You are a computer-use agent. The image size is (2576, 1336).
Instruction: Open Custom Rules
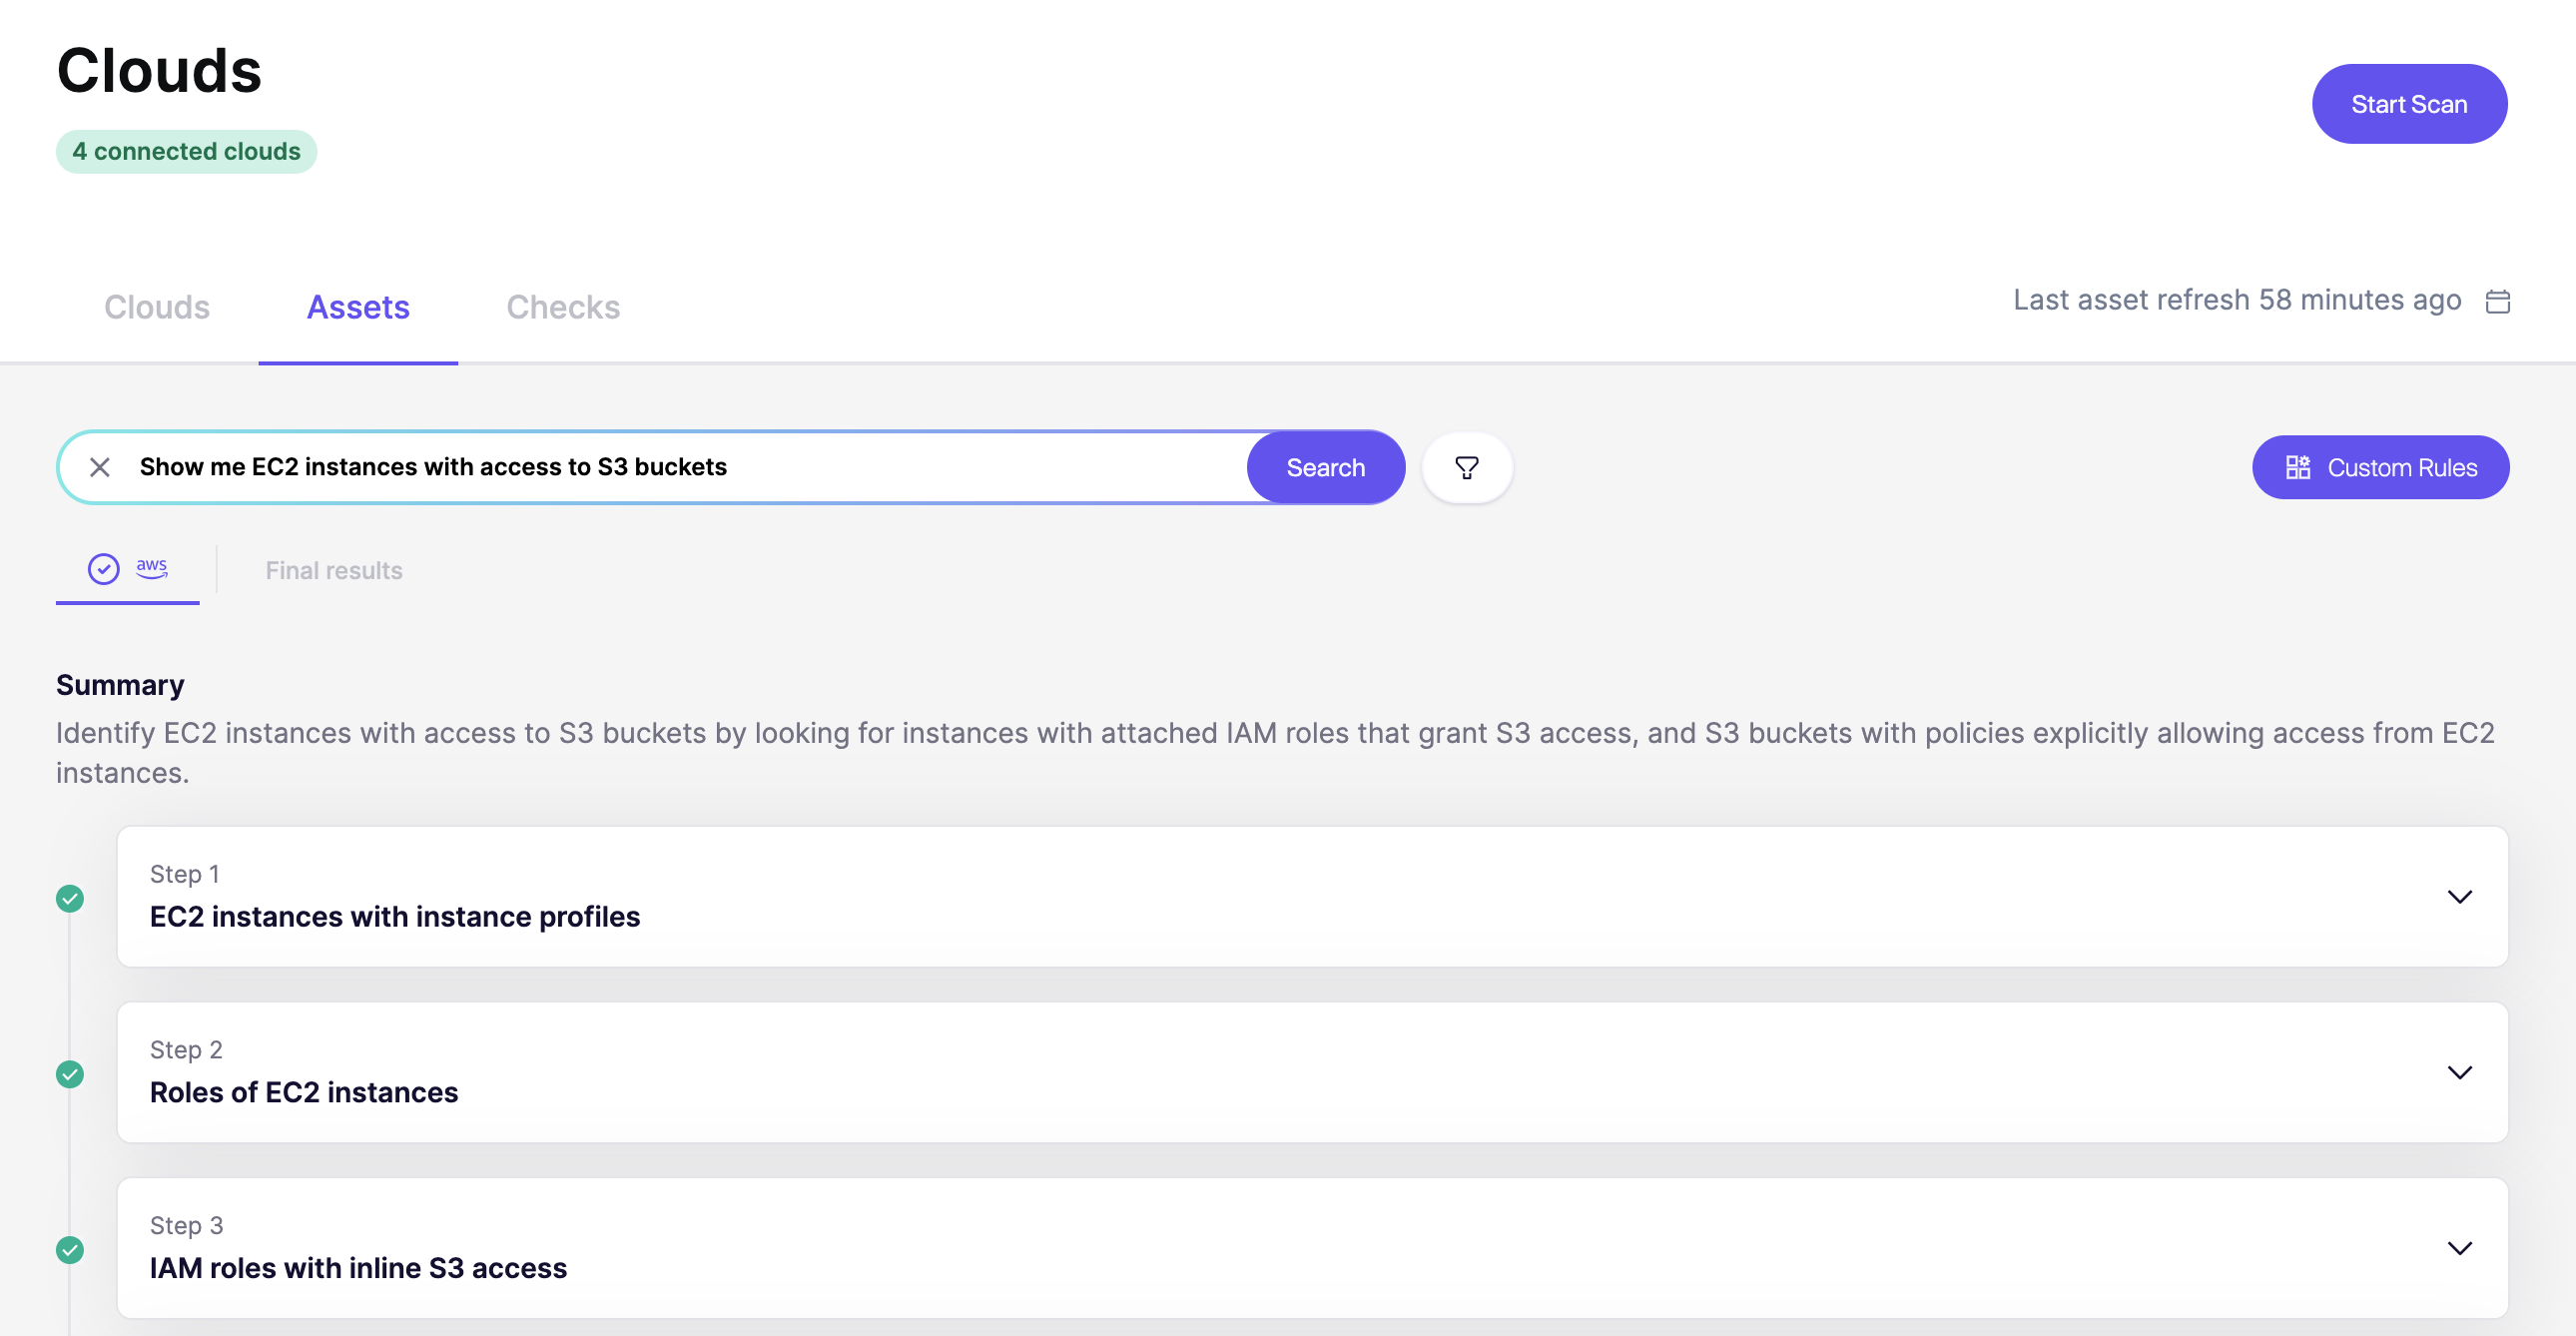point(2380,467)
